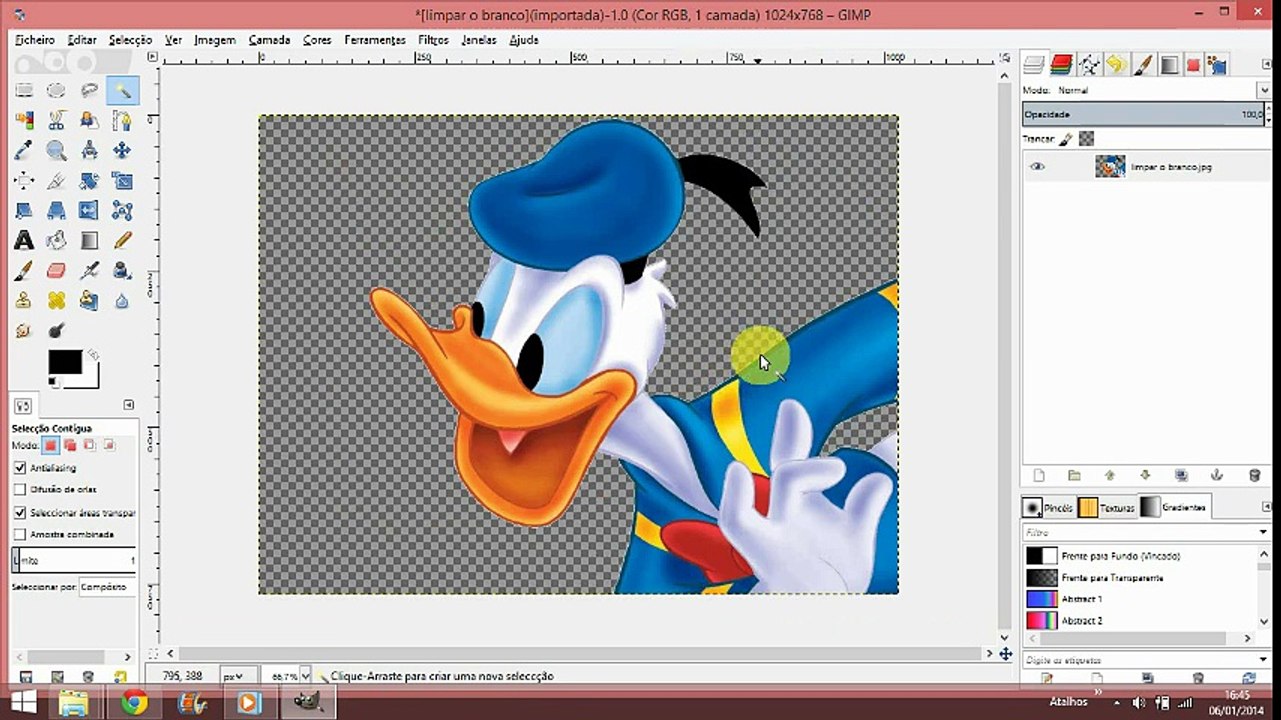Select the Airbrush tool
Screen dimensions: 1281x720
(90, 271)
